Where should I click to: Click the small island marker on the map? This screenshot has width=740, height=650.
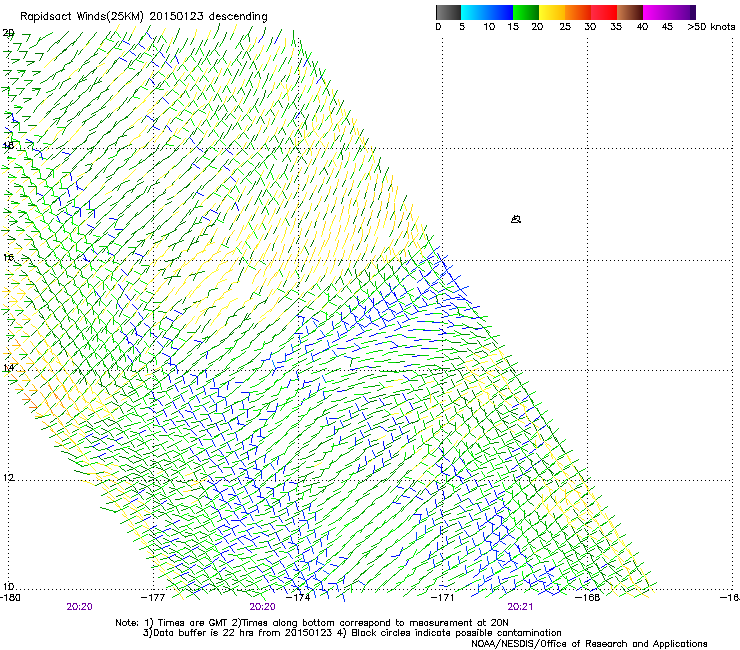pyautogui.click(x=516, y=219)
